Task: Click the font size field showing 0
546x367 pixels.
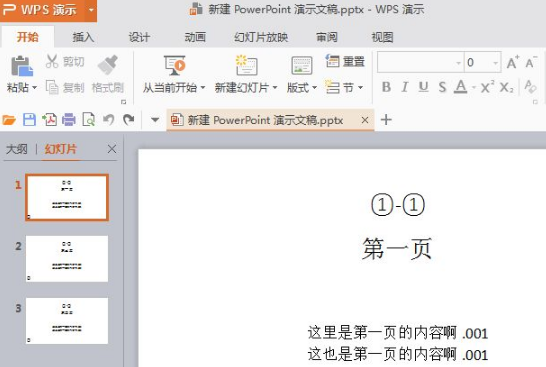Action: pos(478,63)
